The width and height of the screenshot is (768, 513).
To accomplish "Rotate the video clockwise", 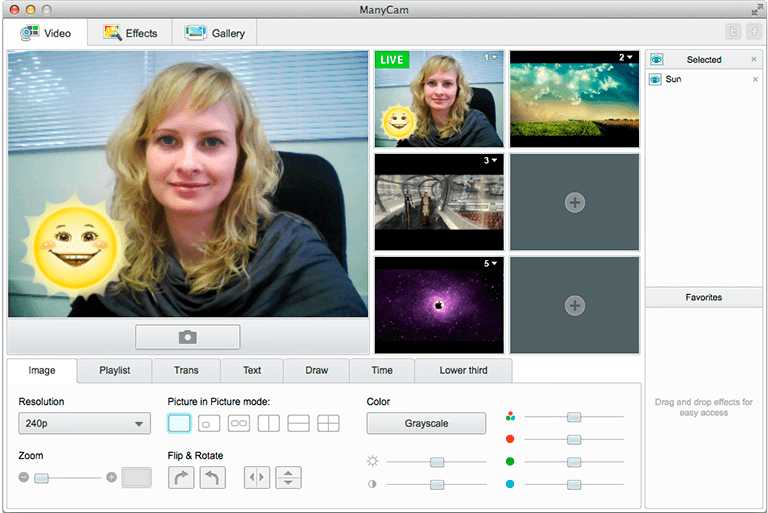I will coord(181,477).
